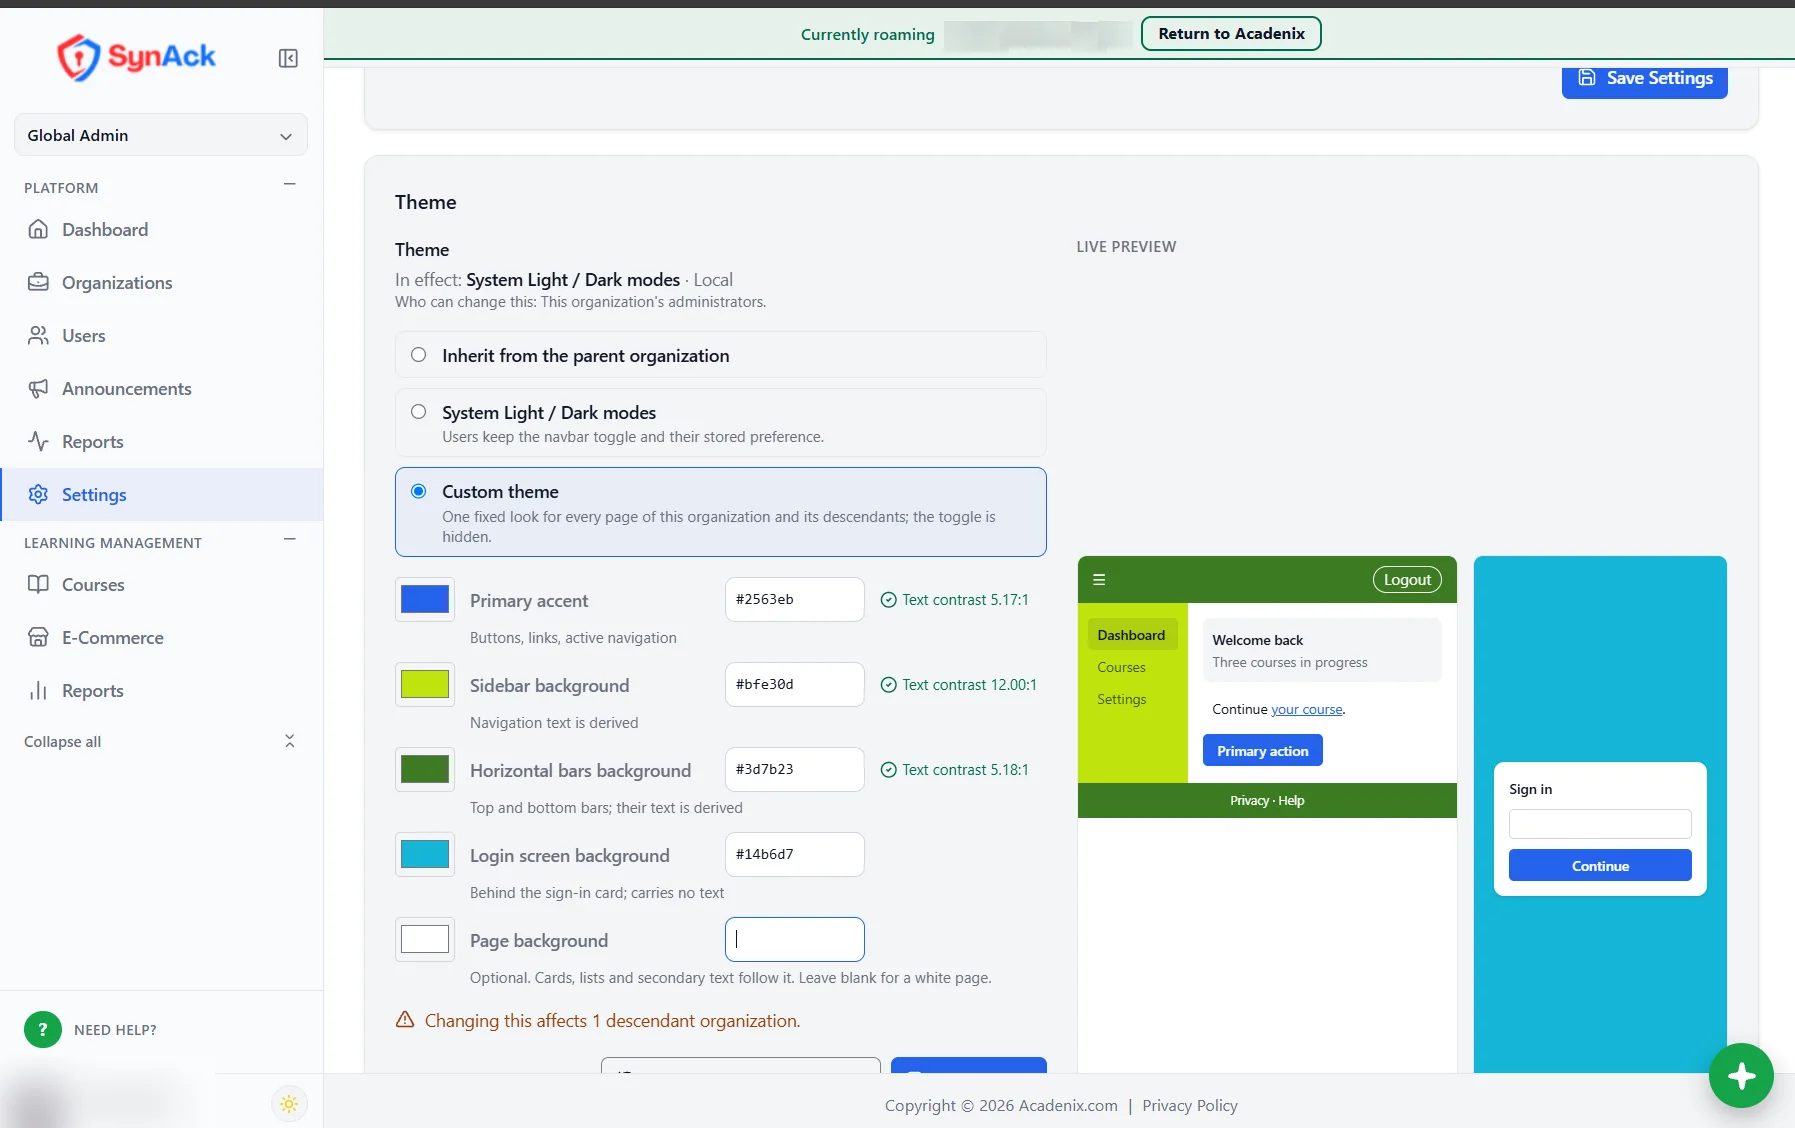Image resolution: width=1795 pixels, height=1128 pixels.
Task: Click Logout in the live preview
Action: (1407, 580)
